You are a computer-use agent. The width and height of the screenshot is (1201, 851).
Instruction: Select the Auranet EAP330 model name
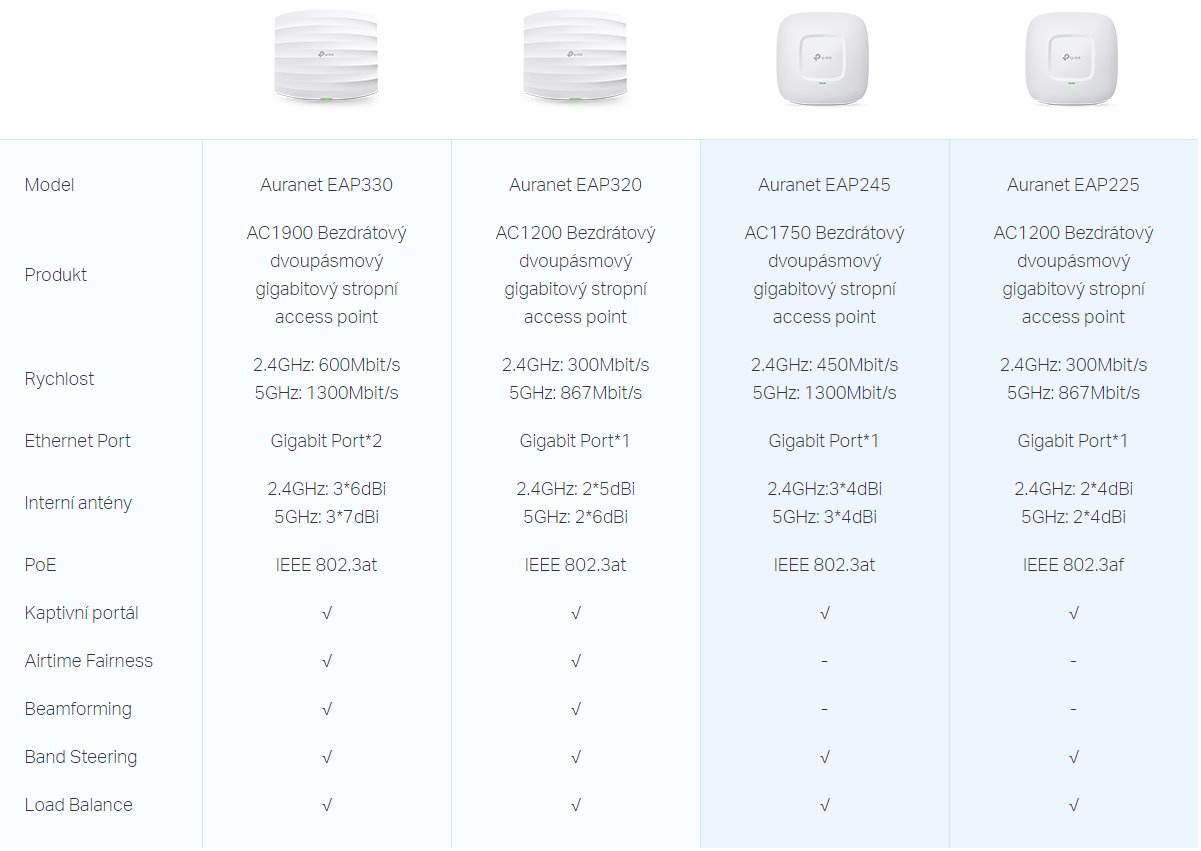(327, 185)
